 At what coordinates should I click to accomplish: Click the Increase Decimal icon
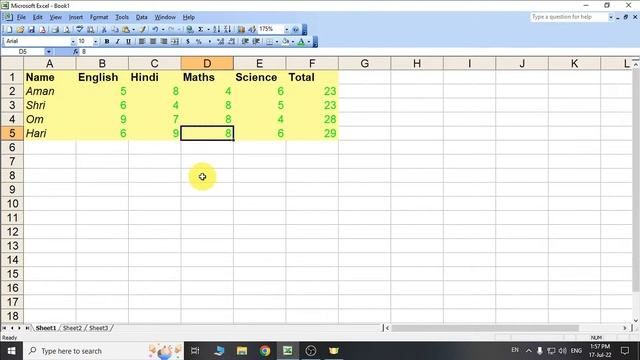pyautogui.click(x=220, y=41)
